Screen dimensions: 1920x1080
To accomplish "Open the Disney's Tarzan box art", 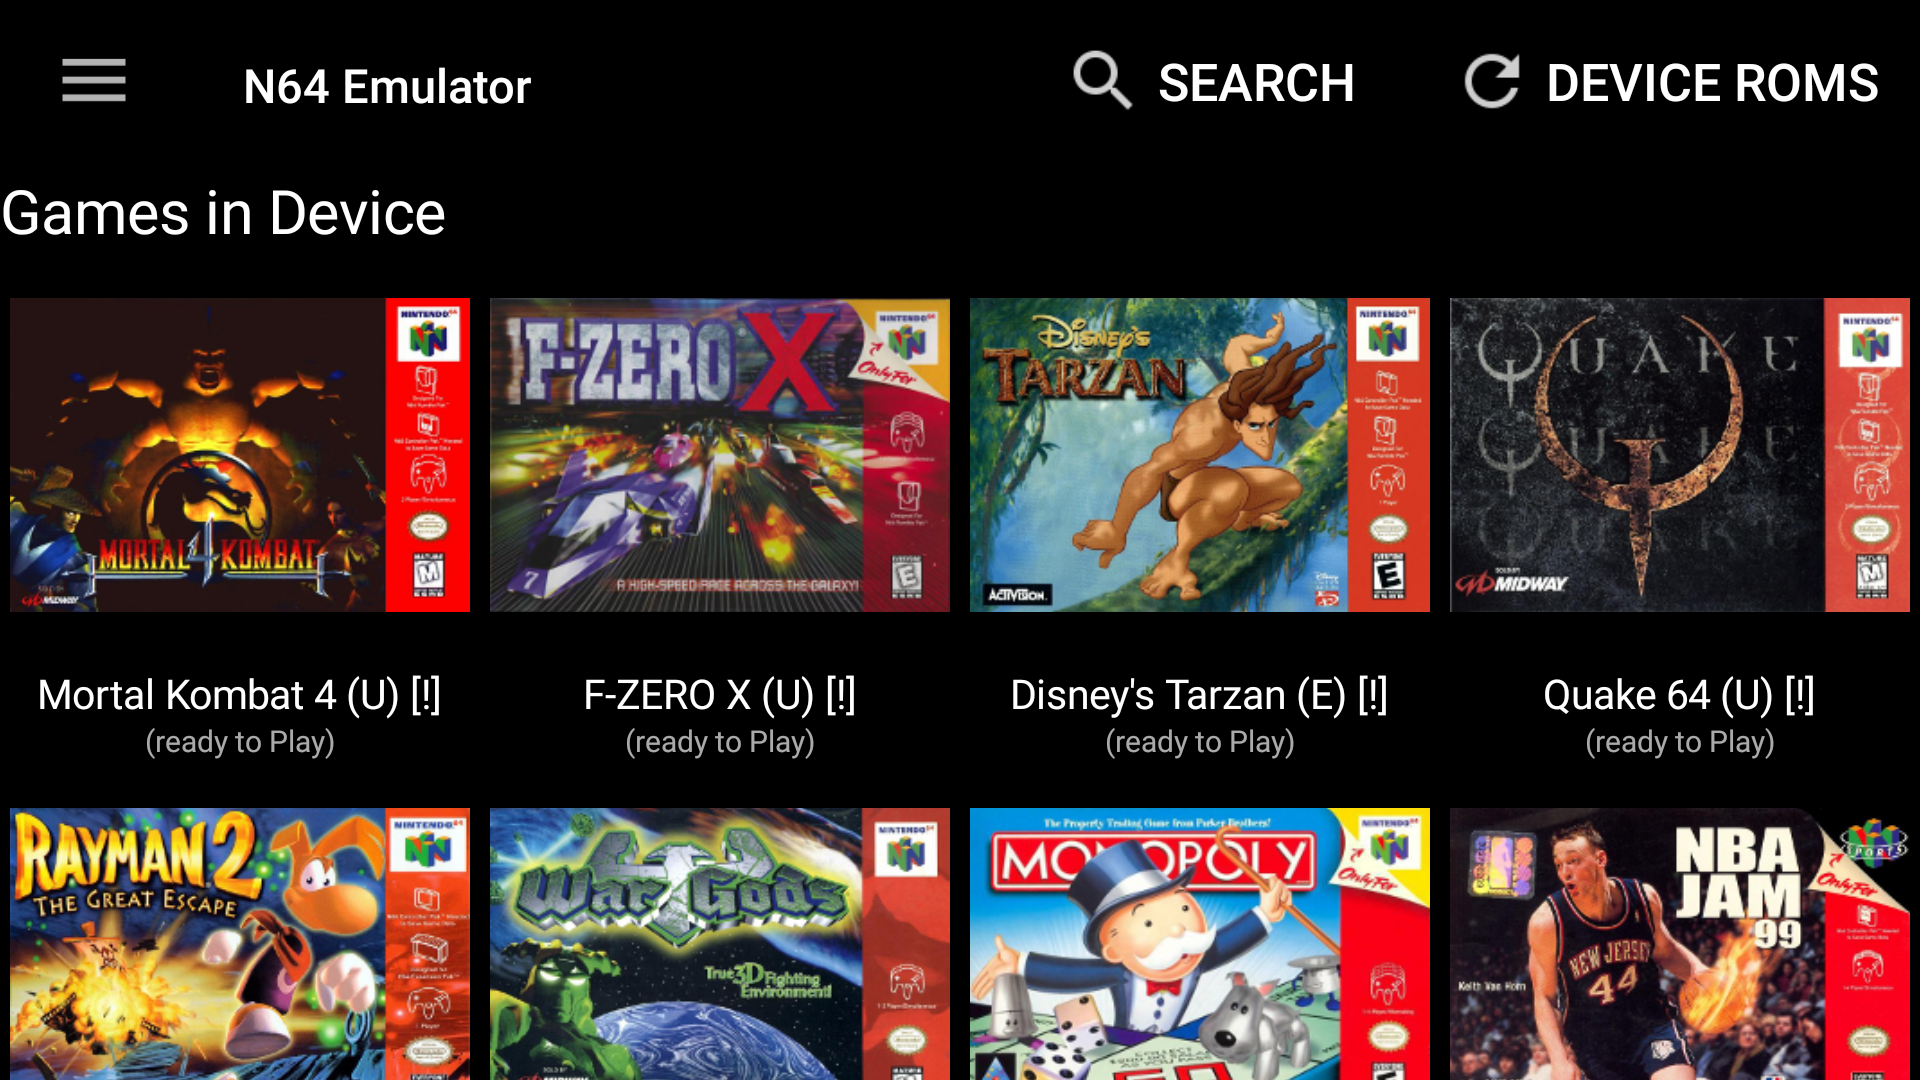I will click(x=1200, y=455).
